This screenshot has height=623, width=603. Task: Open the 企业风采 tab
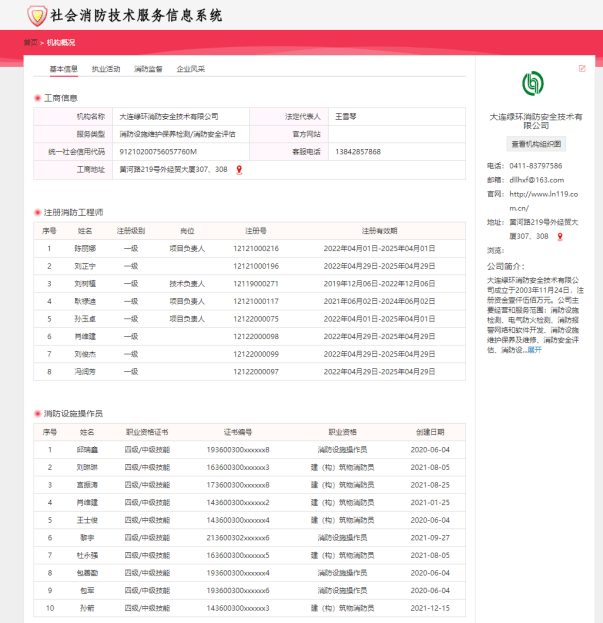tap(191, 69)
